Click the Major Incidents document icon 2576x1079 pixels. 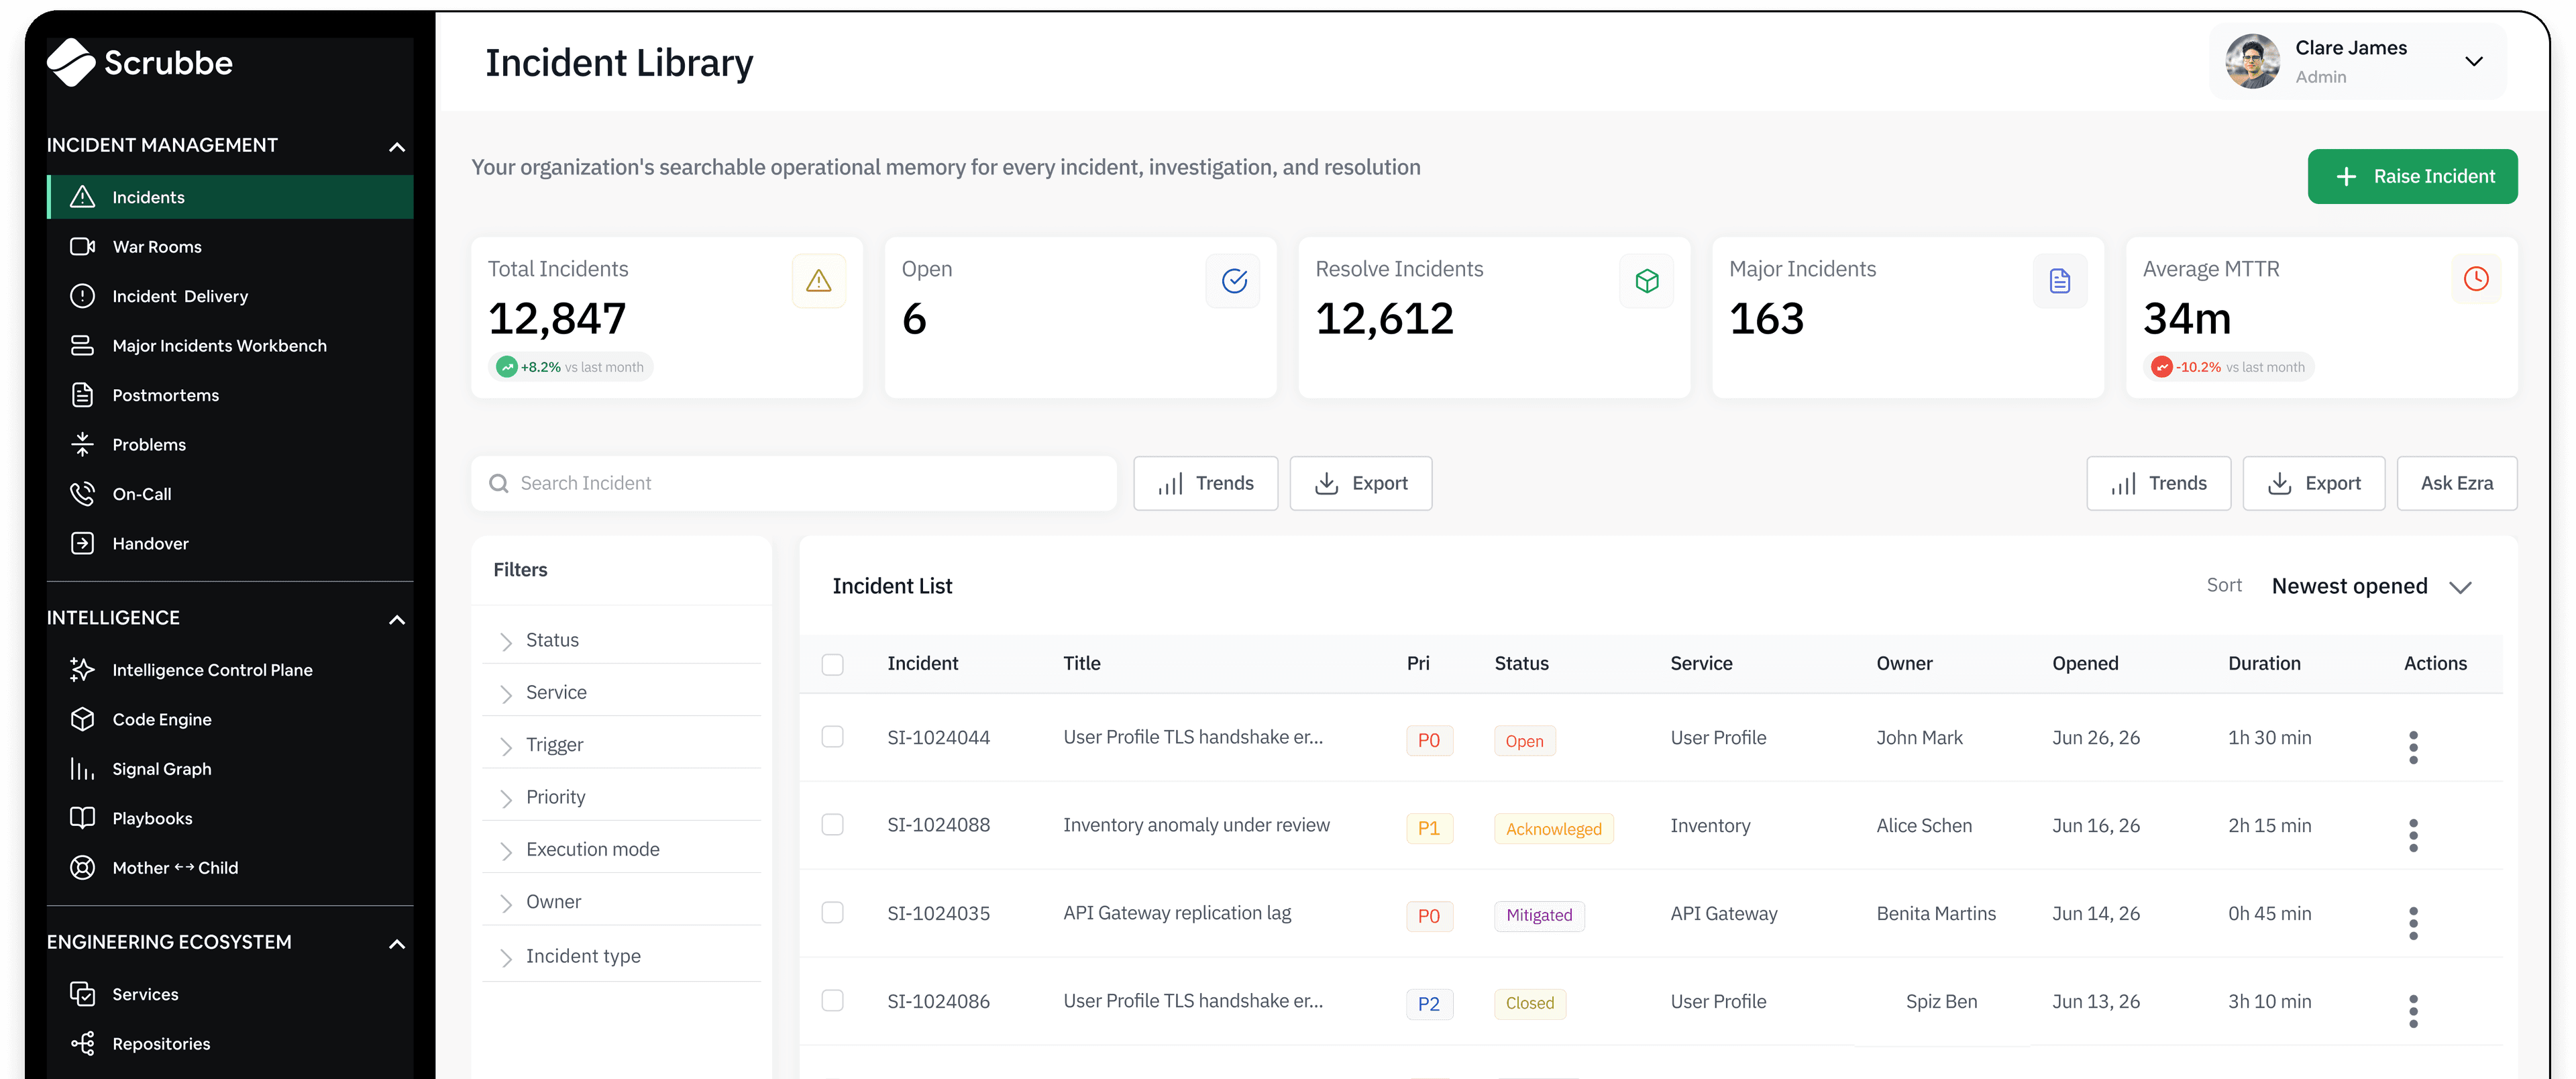[2060, 281]
